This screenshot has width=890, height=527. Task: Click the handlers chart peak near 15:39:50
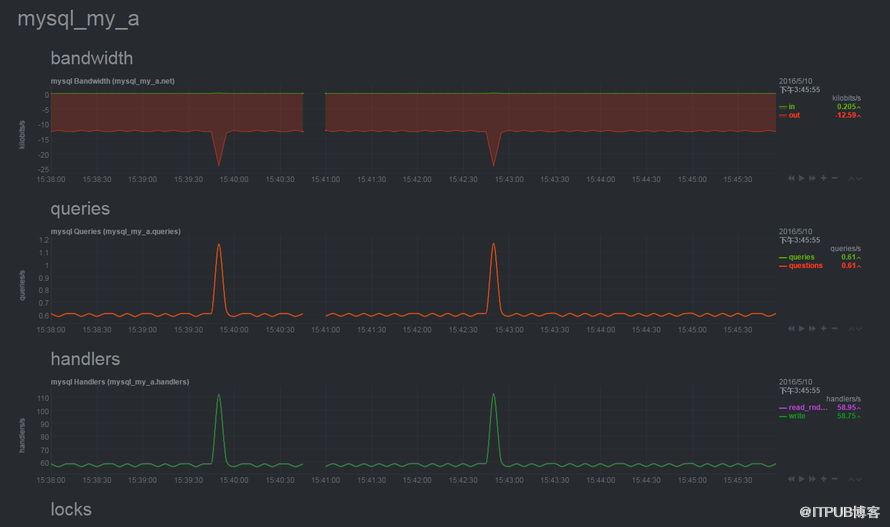click(x=219, y=396)
